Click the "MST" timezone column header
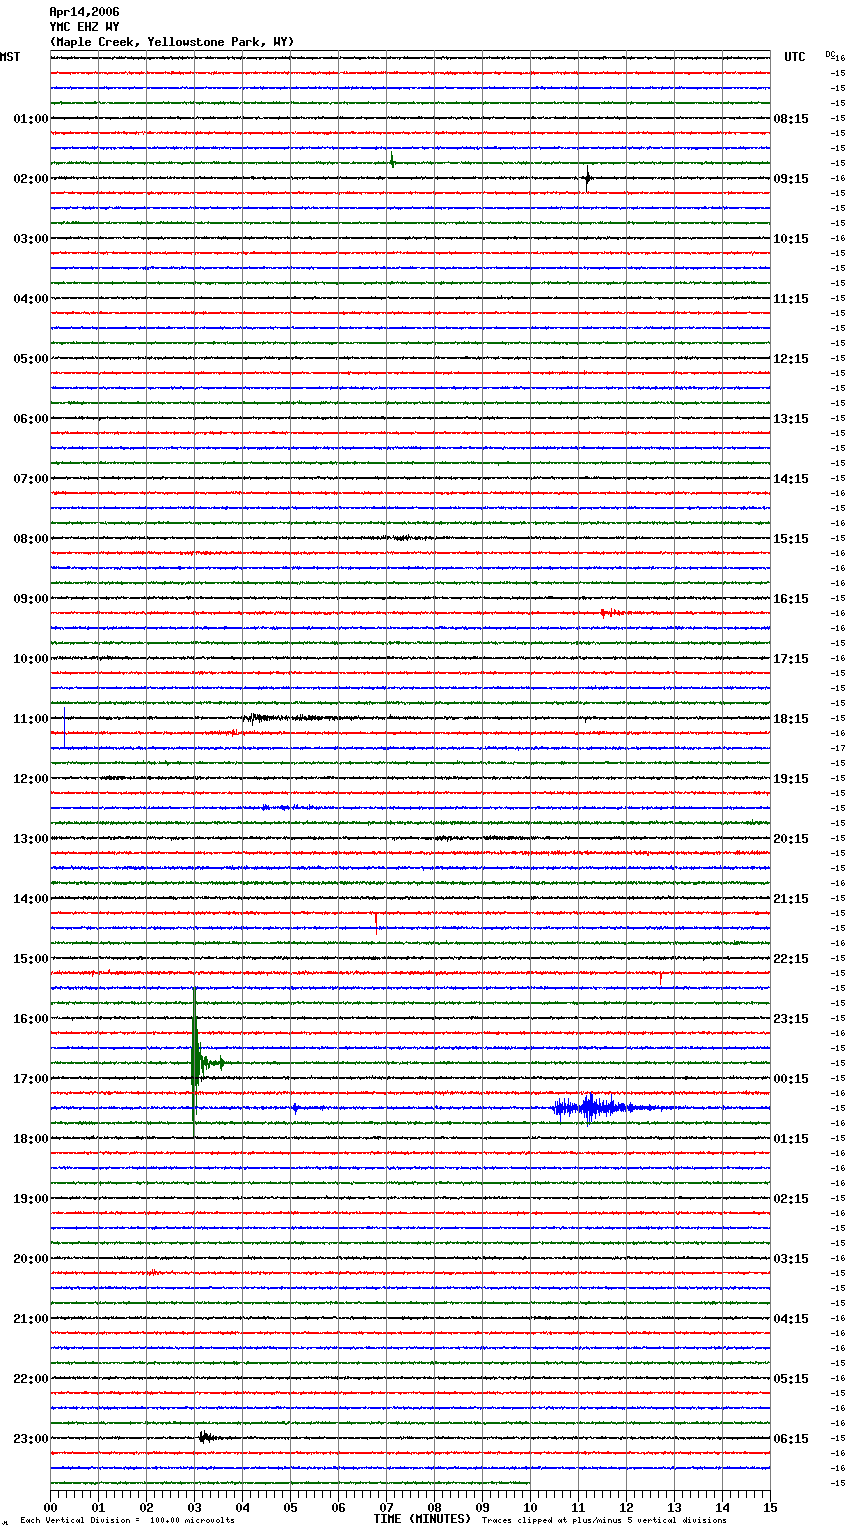The width and height of the screenshot is (850, 1534). coord(10,57)
